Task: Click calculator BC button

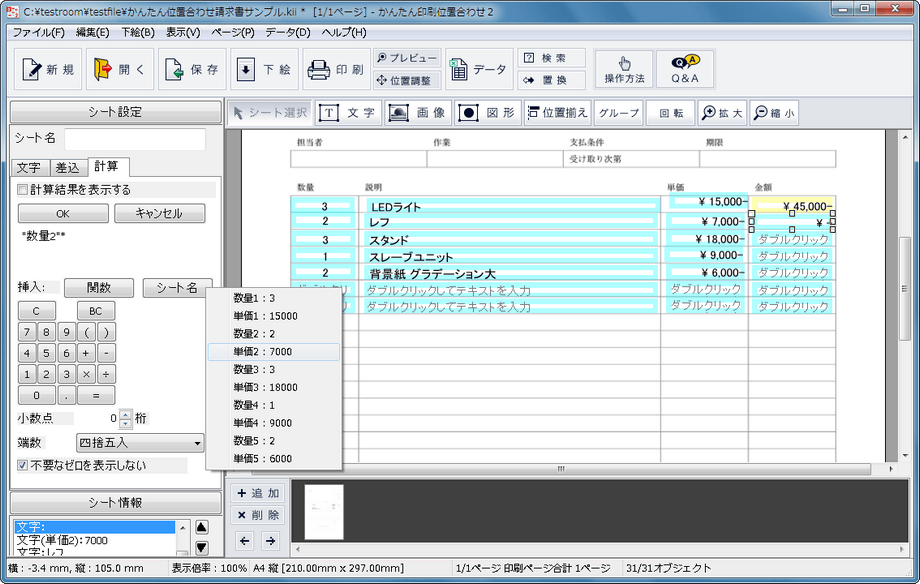Action: (96, 311)
